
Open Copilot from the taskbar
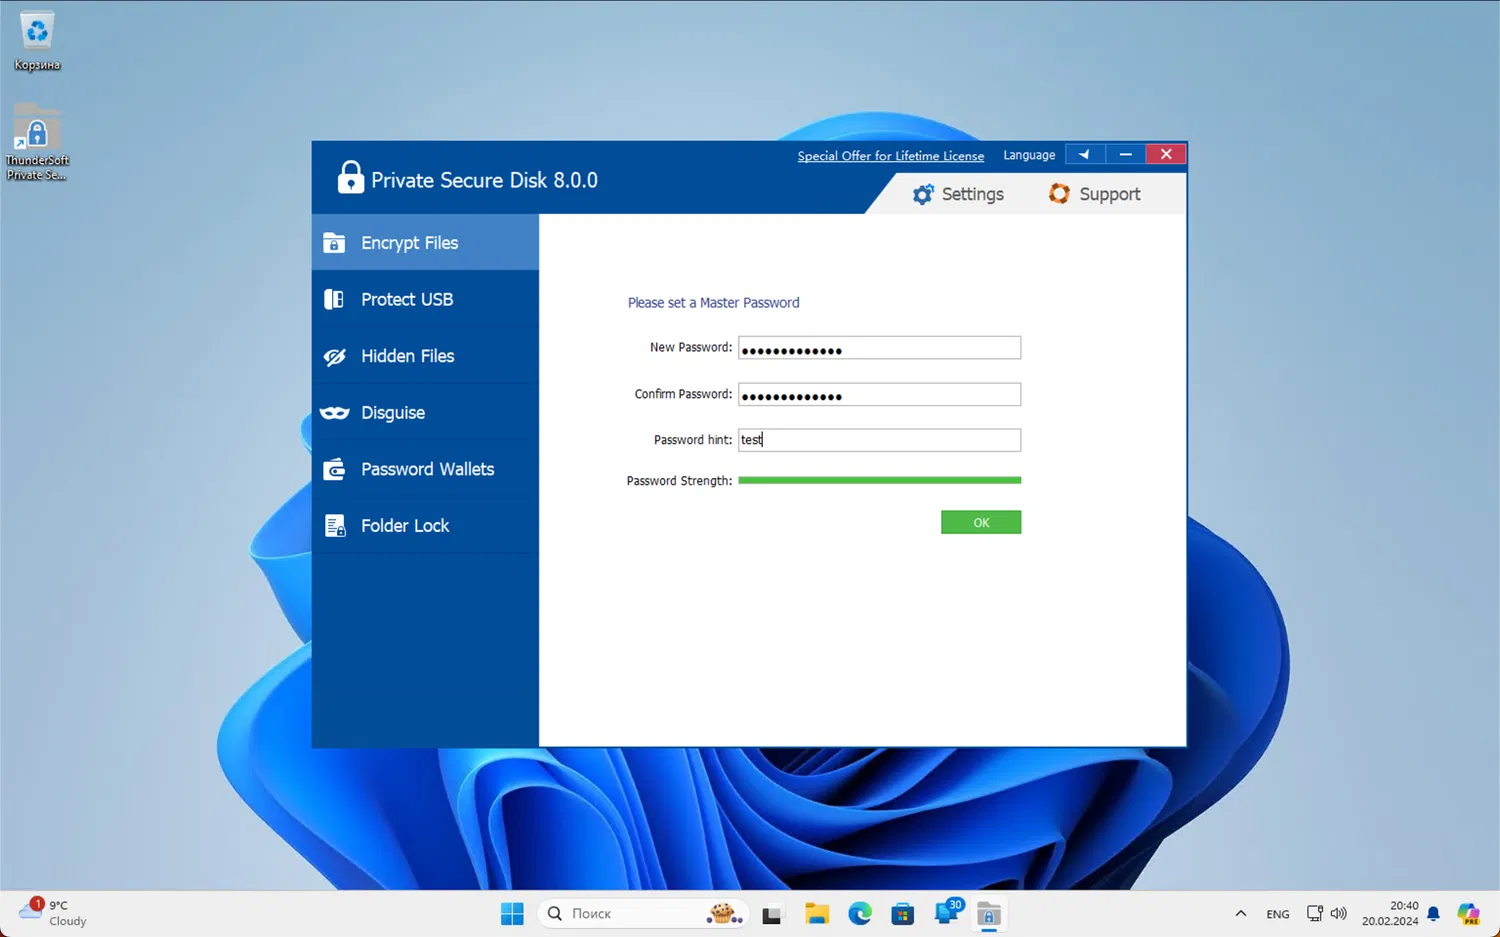coord(1468,914)
